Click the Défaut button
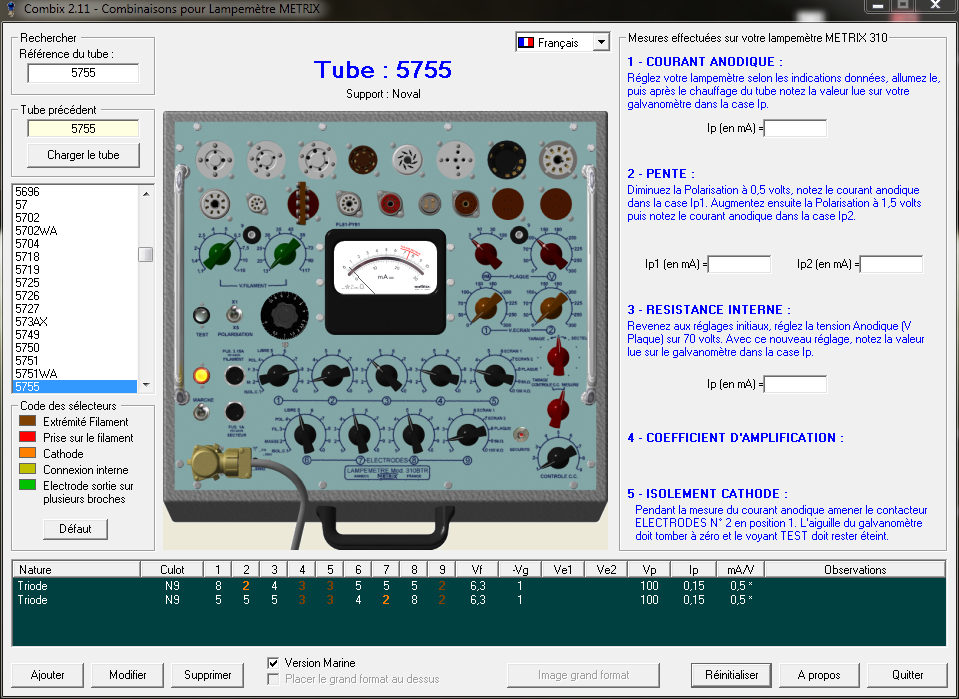This screenshot has height=699, width=959. pos(75,529)
